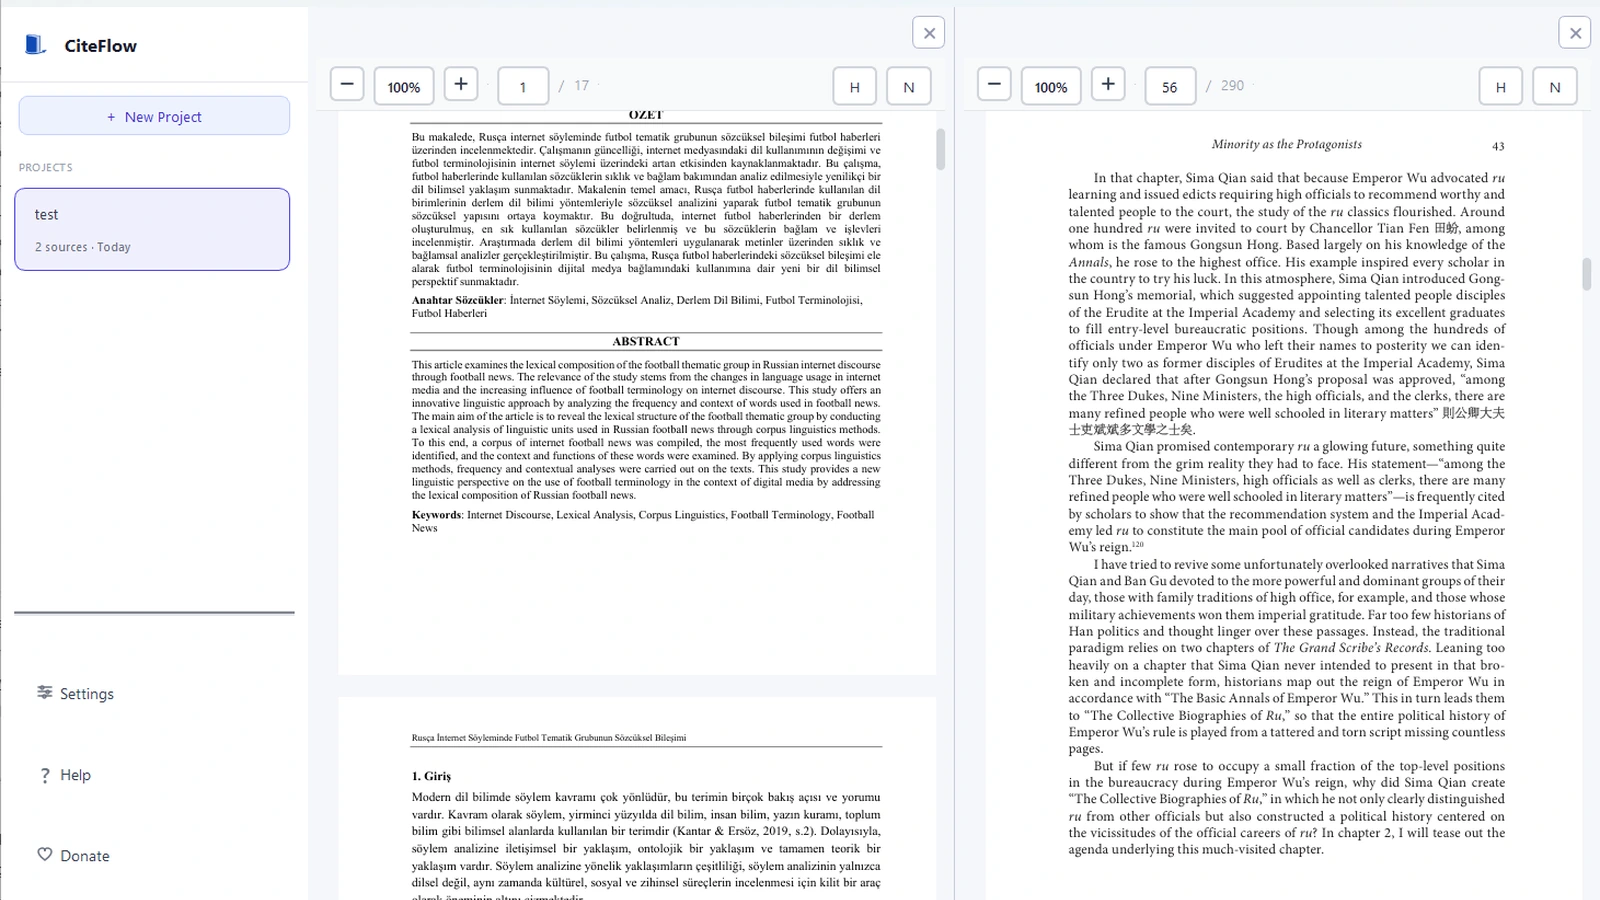The image size is (1600, 900).
Task: Click the Donate heart icon
Action: [45, 854]
